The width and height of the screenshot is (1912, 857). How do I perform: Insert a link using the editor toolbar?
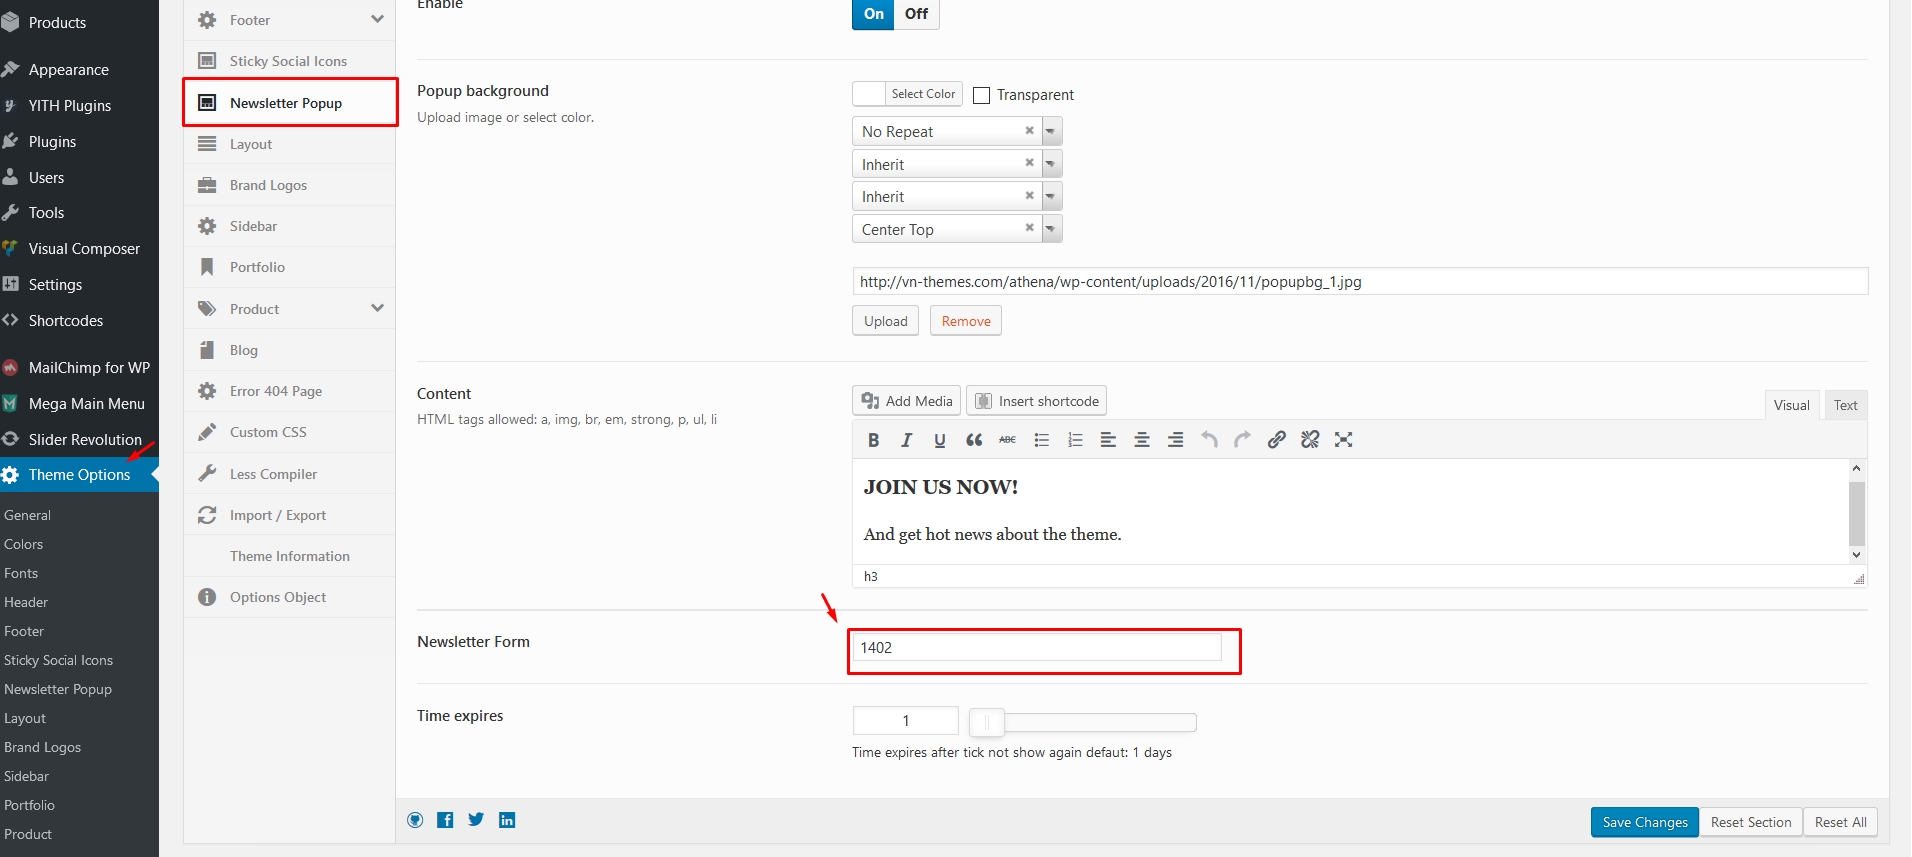[x=1276, y=440]
